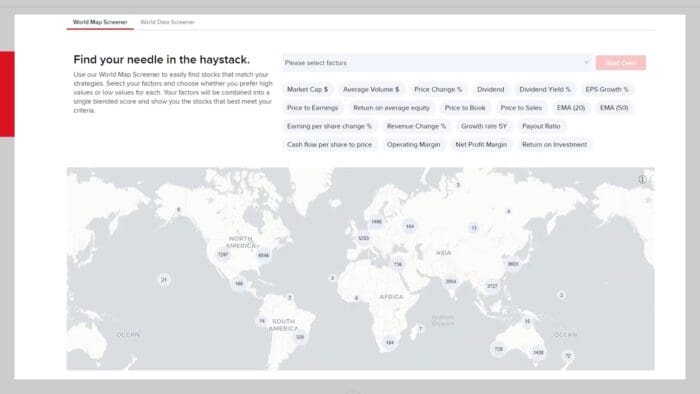
Task: Open the 3727 cluster in Southeast Asia
Action: [492, 286]
